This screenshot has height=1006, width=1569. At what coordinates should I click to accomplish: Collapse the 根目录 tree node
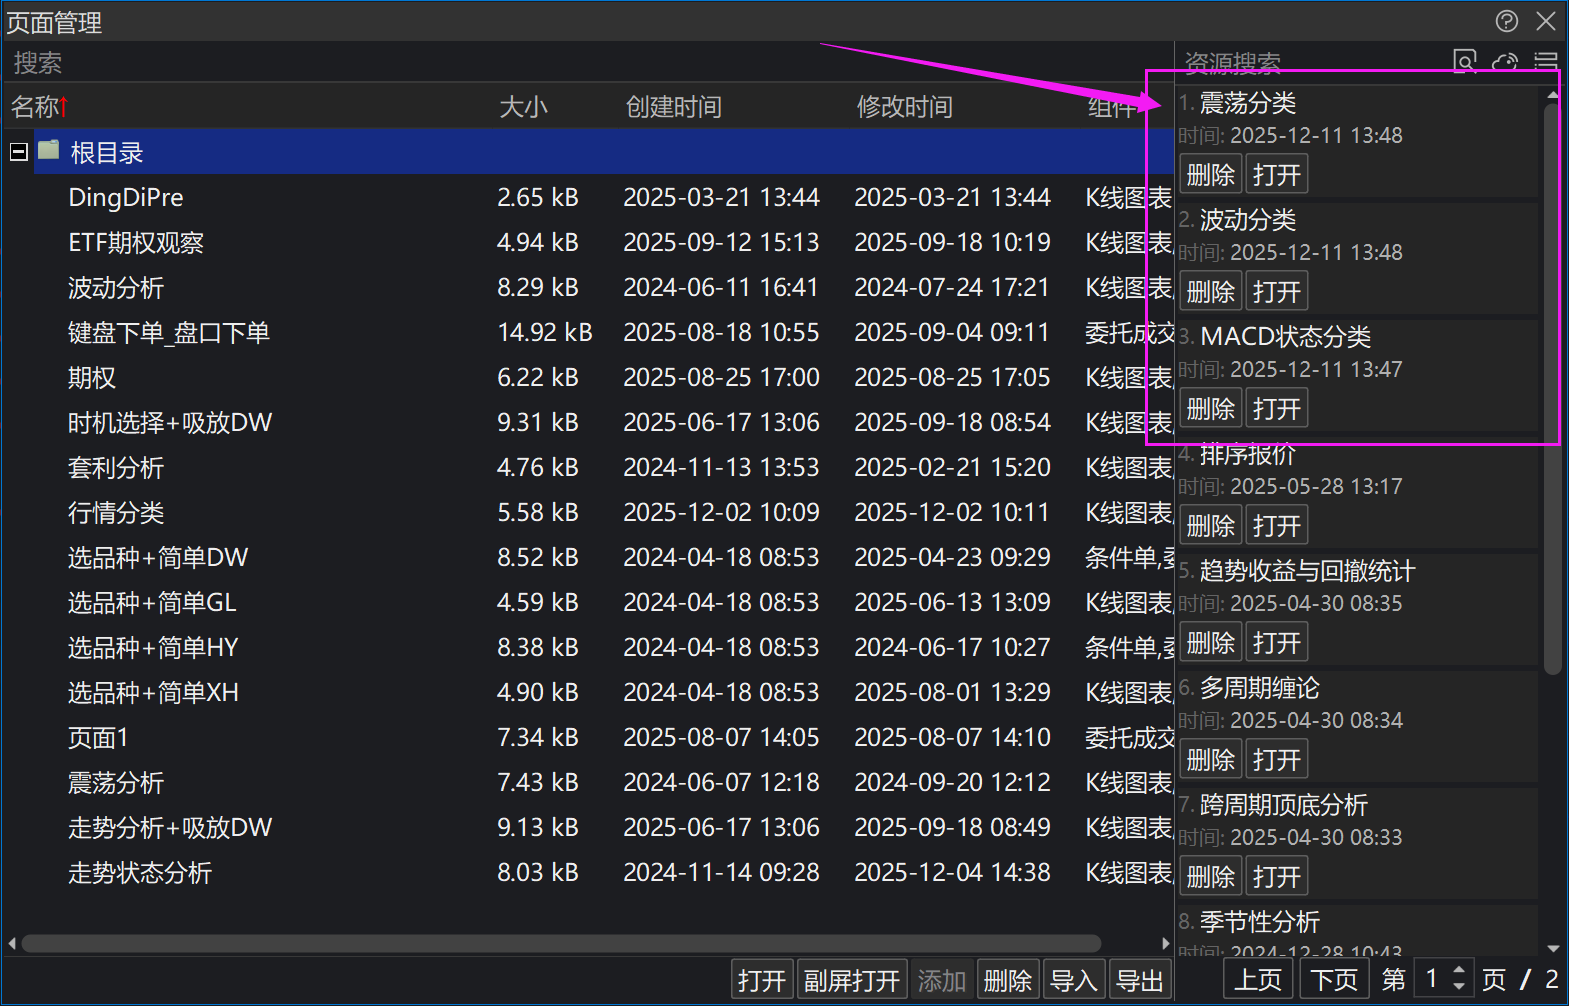(18, 152)
